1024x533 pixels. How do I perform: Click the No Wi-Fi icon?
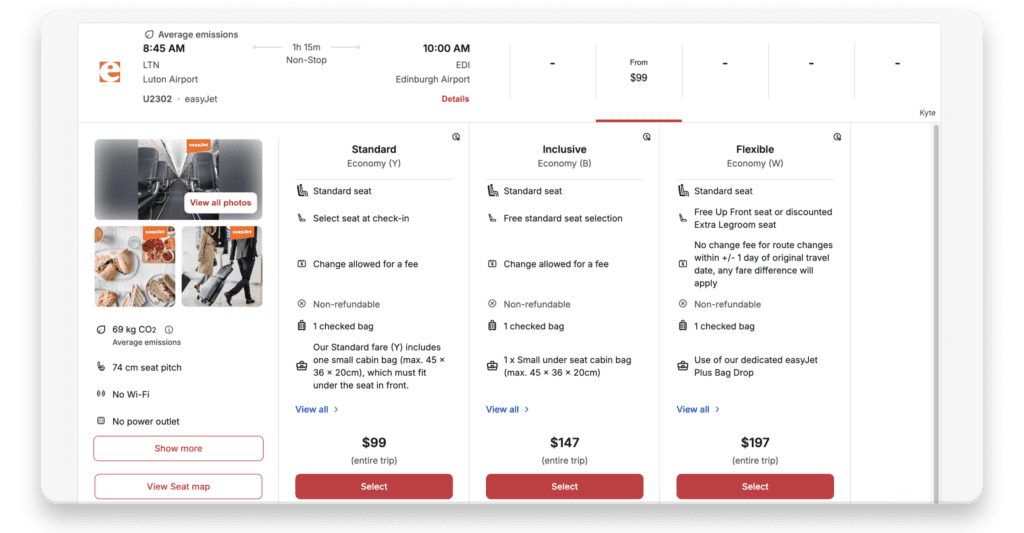100,394
